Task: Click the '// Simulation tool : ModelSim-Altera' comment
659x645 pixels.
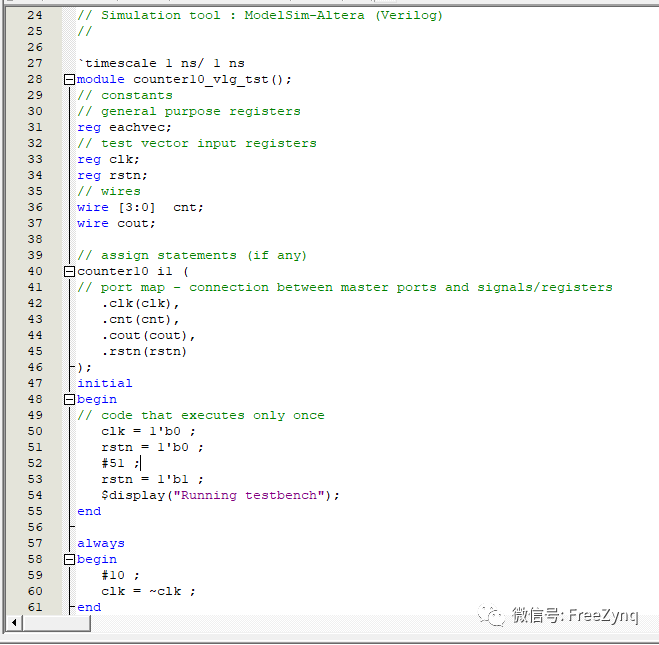Action: (x=260, y=16)
